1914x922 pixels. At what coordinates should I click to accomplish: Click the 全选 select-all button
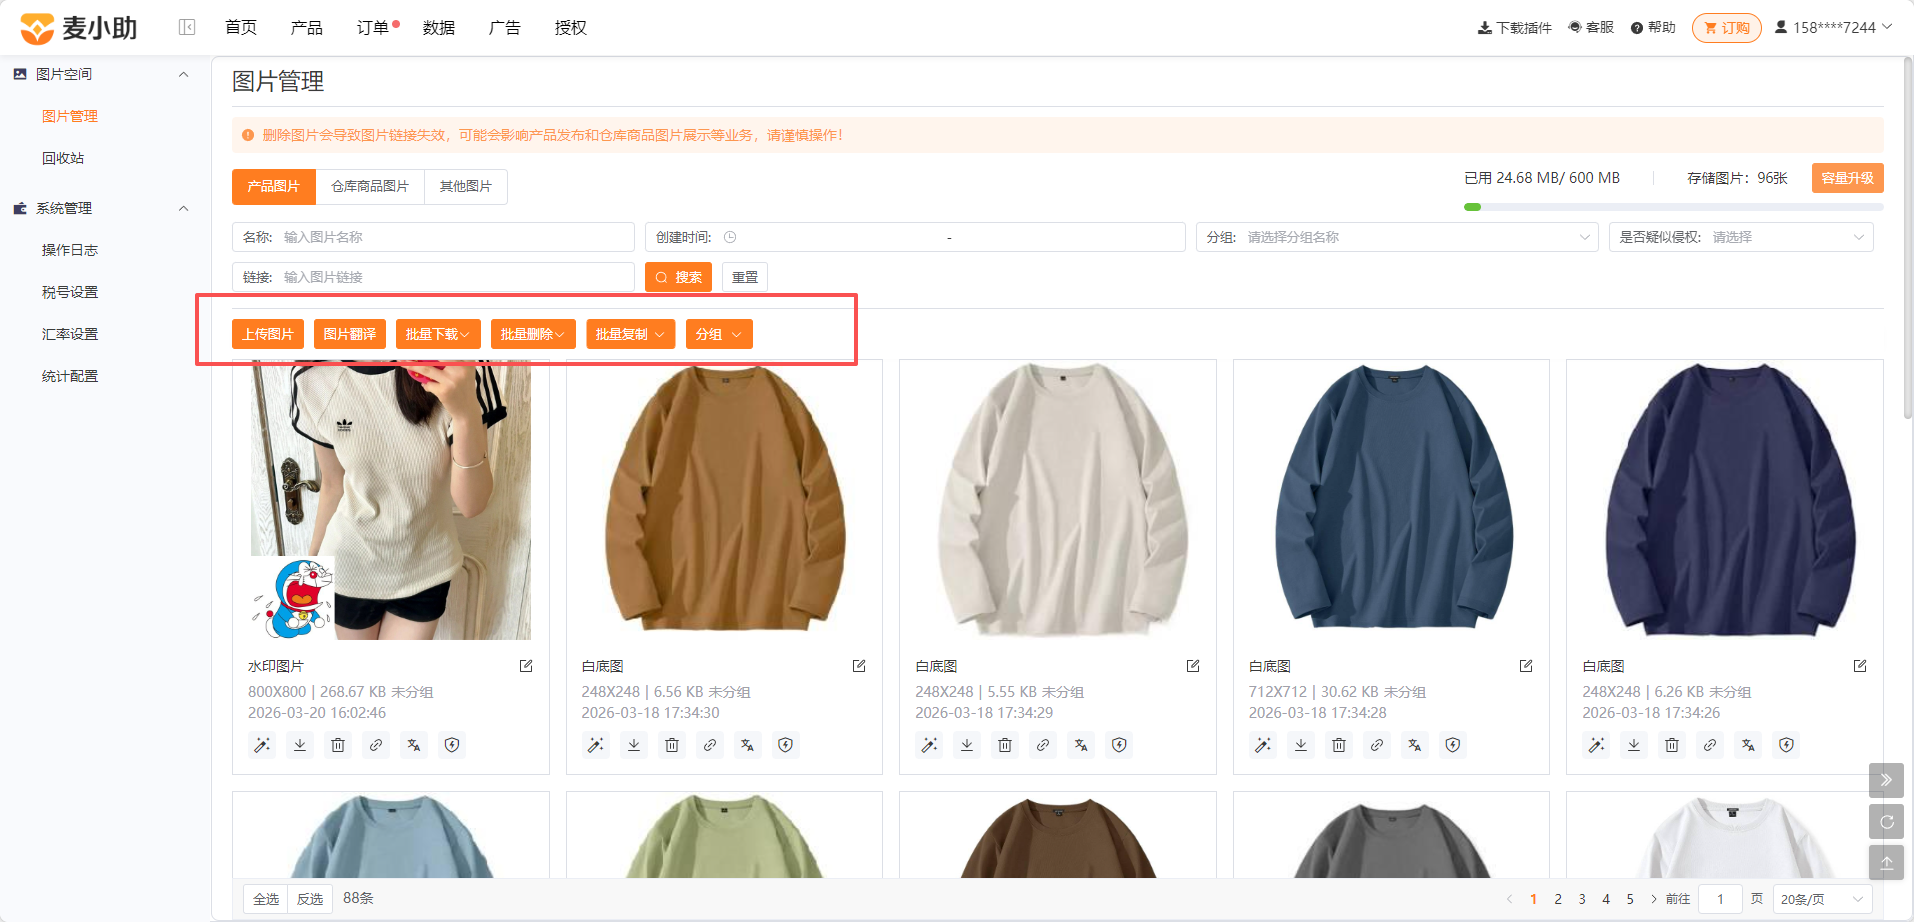click(x=266, y=899)
